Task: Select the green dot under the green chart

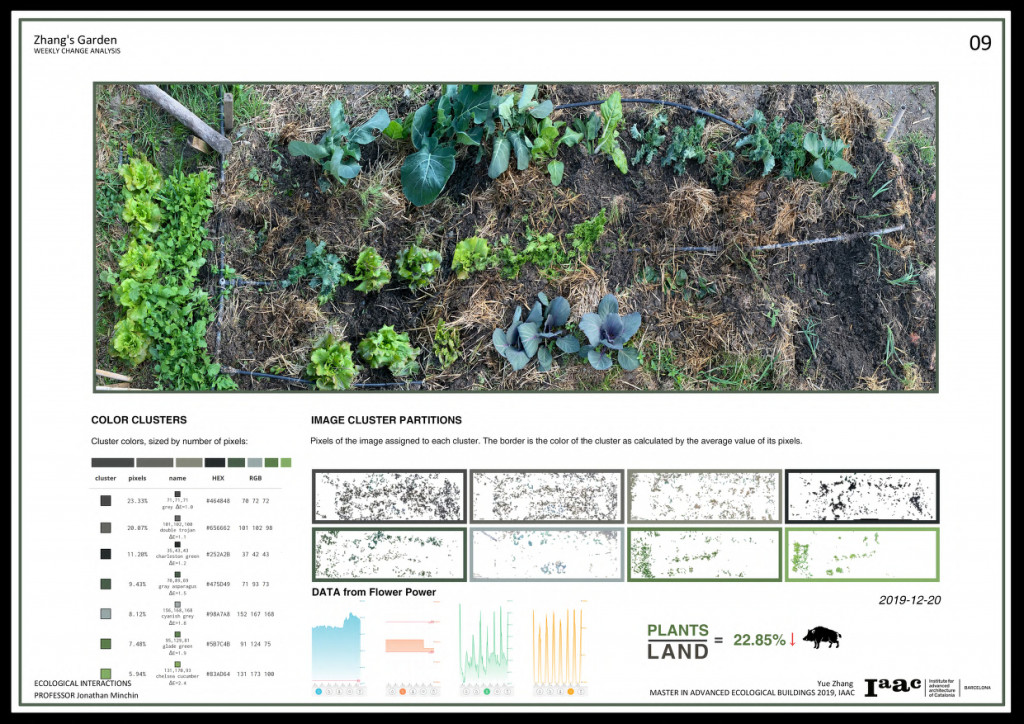Action: coord(487,691)
